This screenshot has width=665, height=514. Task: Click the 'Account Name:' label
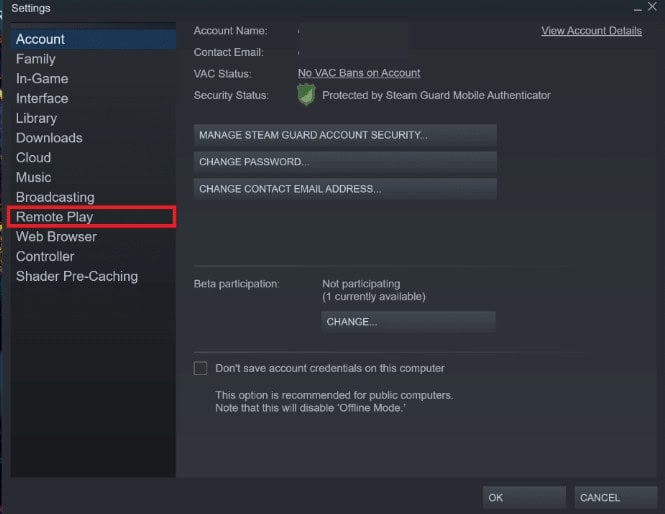pyautogui.click(x=230, y=31)
